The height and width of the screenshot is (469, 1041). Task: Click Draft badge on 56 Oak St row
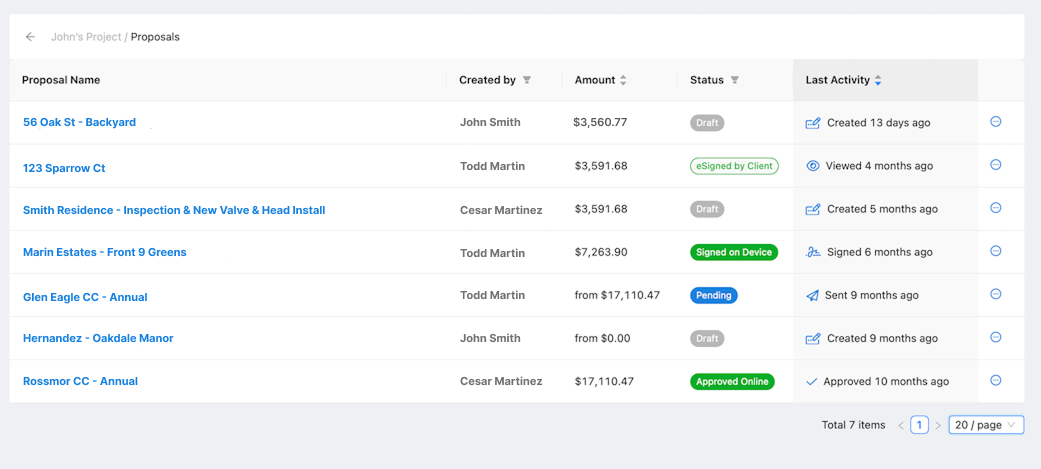pyautogui.click(x=707, y=123)
